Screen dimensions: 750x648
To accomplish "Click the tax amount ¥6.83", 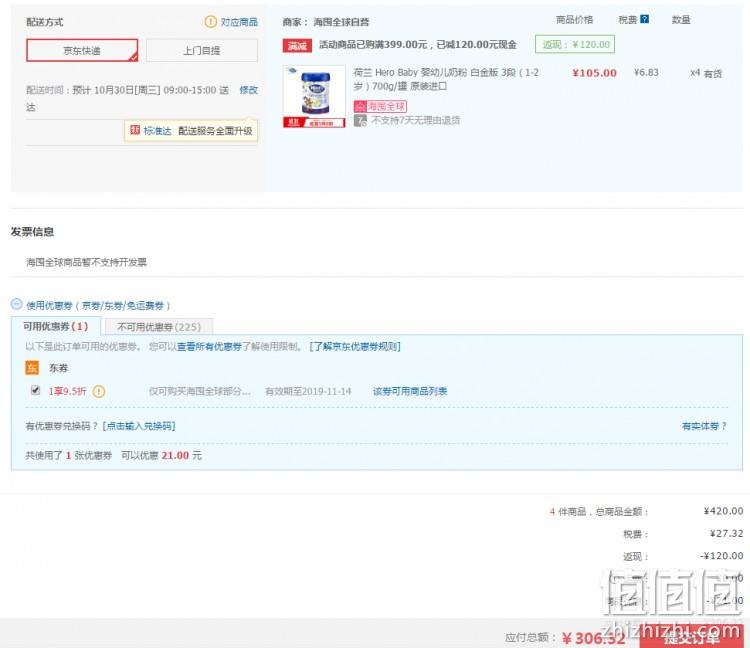I will [646, 72].
